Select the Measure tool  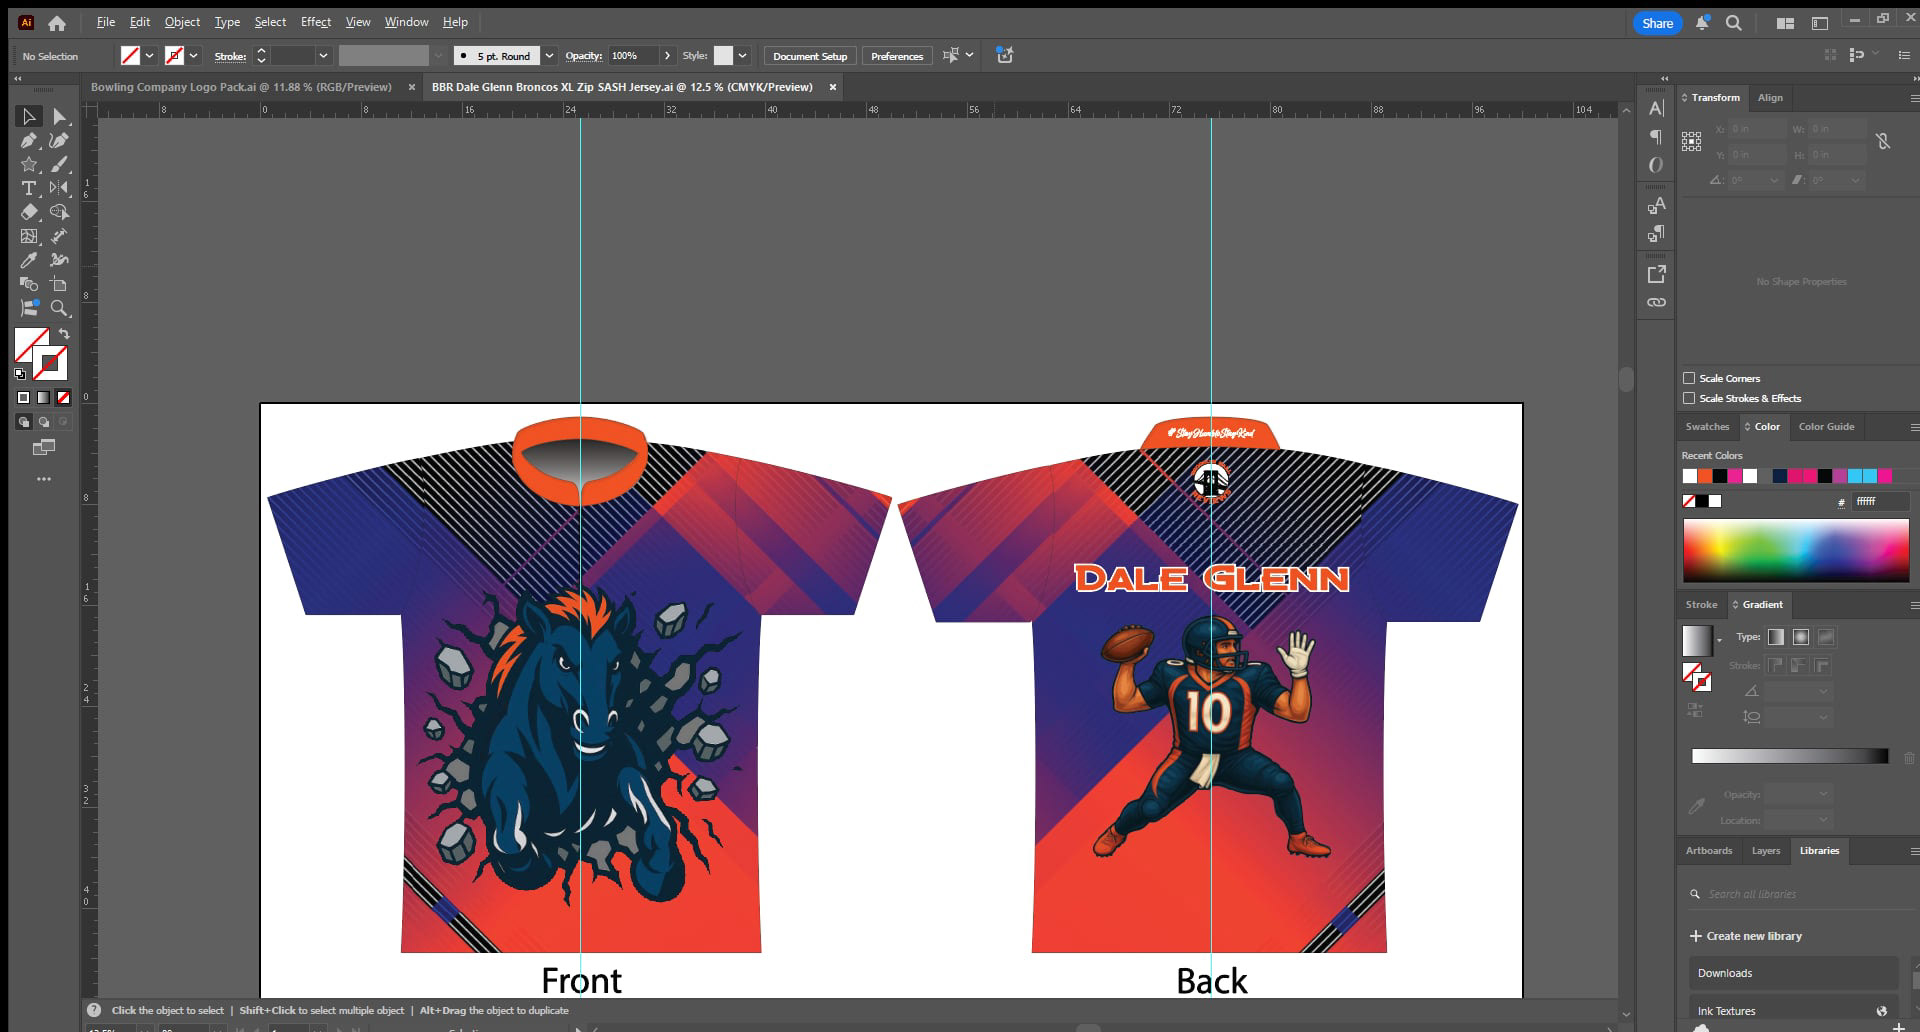60,236
